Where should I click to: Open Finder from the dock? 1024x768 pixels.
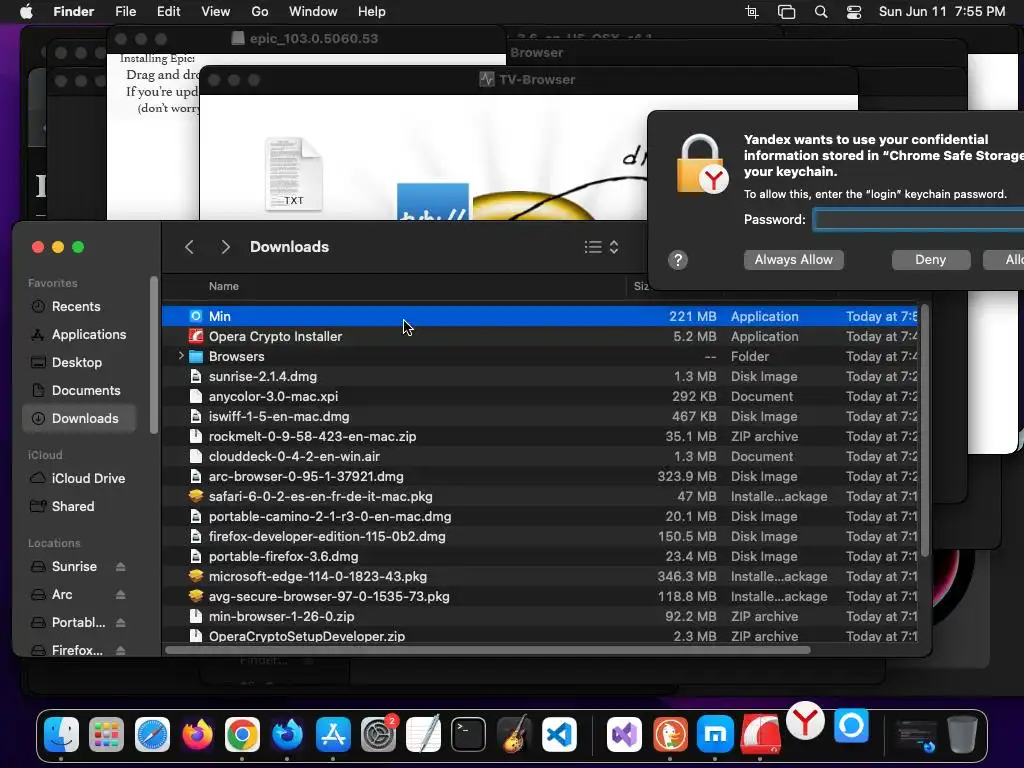pyautogui.click(x=61, y=735)
